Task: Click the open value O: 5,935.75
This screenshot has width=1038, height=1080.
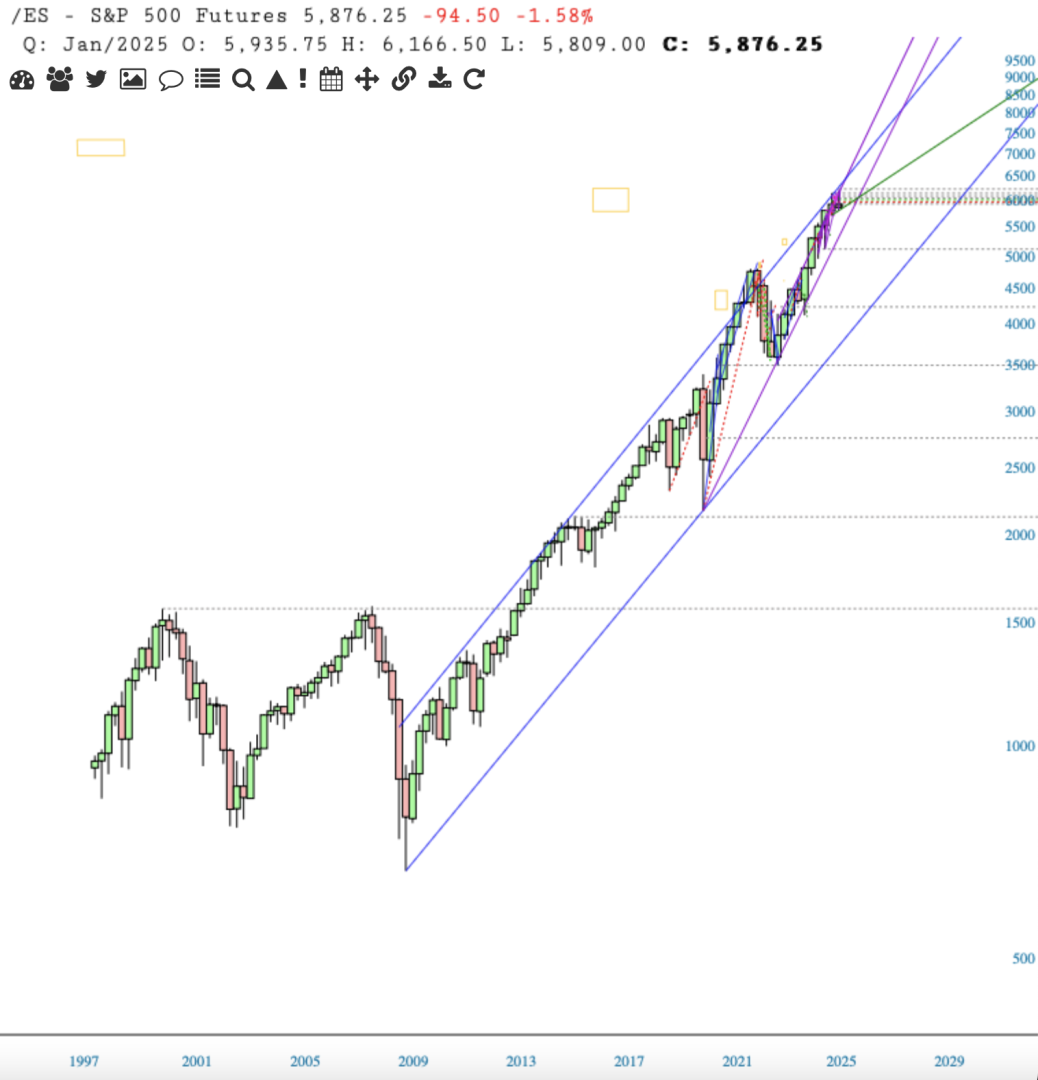Action: (x=255, y=44)
